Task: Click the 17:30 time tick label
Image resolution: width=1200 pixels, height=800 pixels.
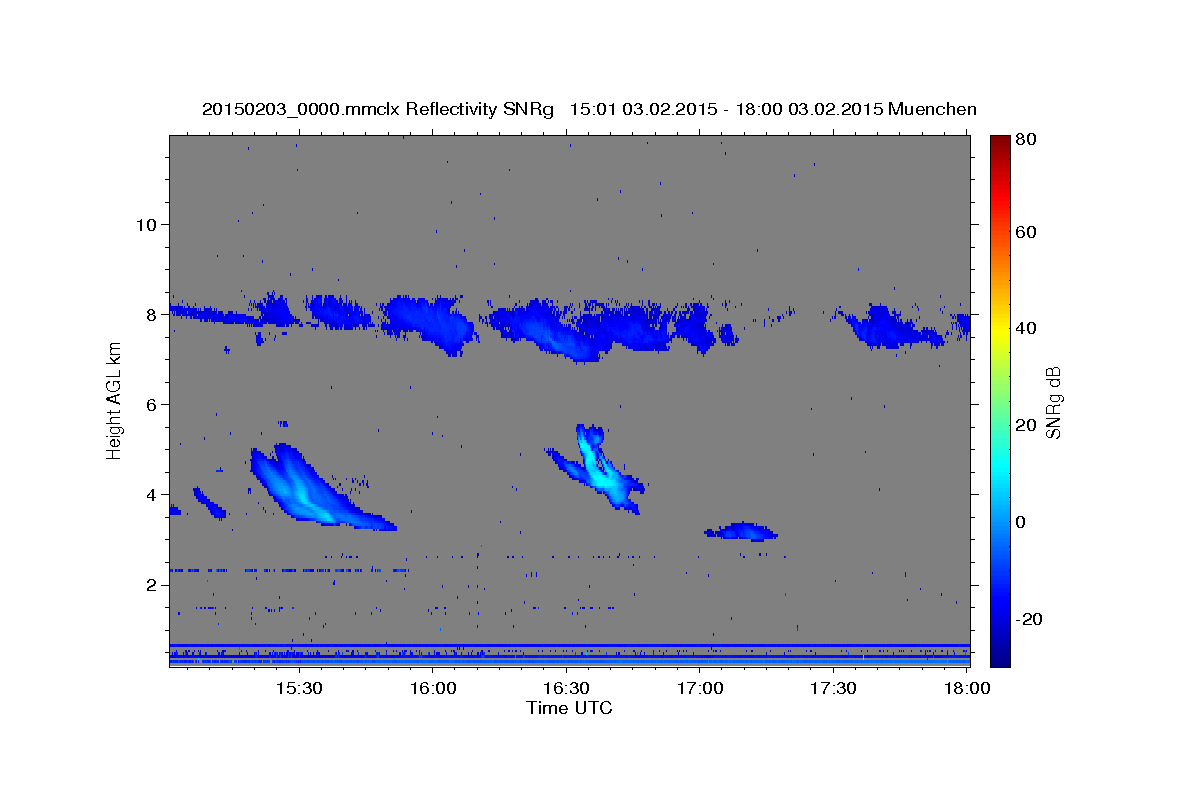Action: [833, 689]
